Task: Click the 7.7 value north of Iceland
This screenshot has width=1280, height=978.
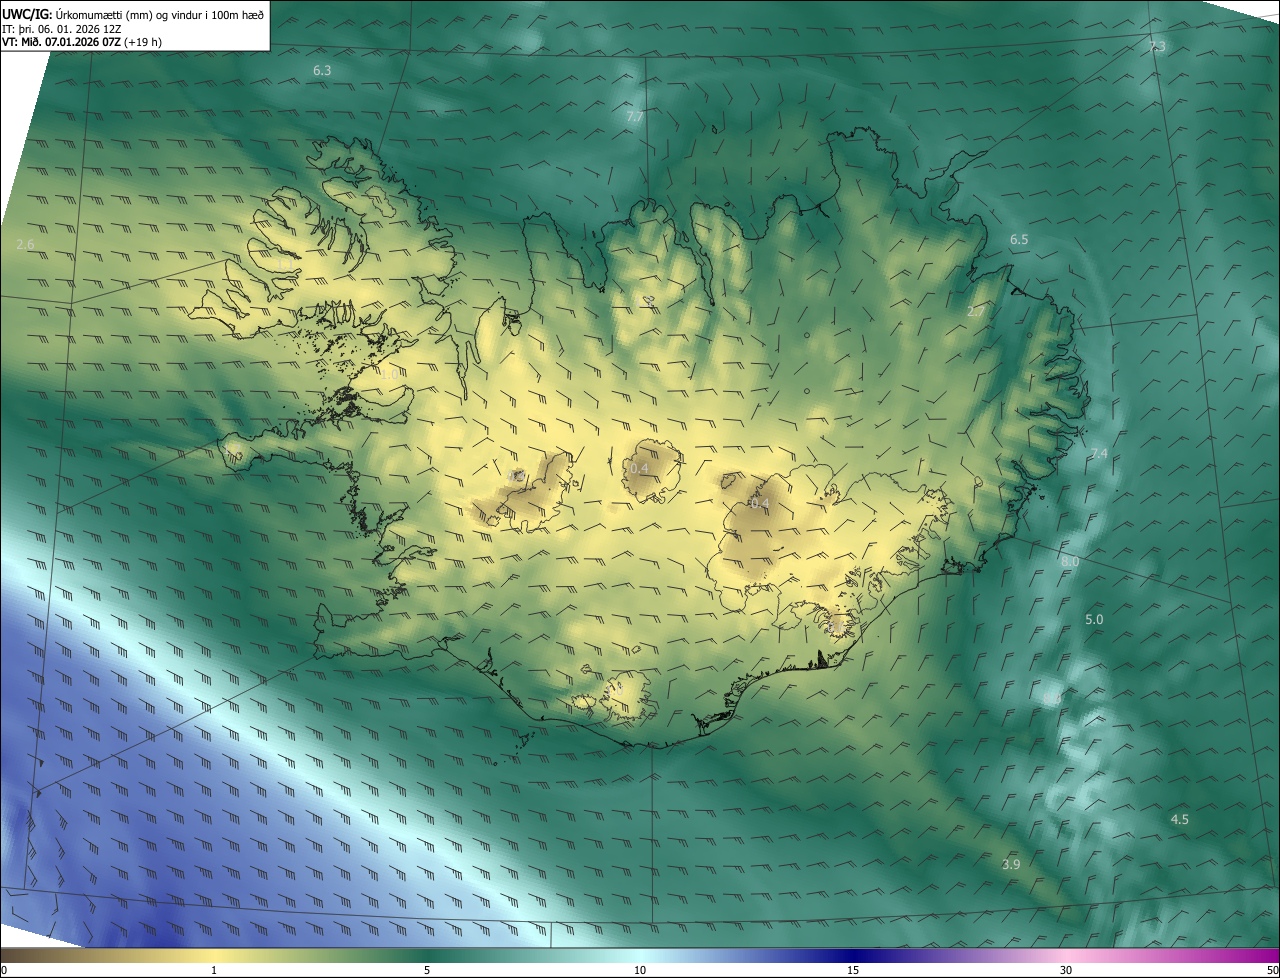Action: pos(635,117)
